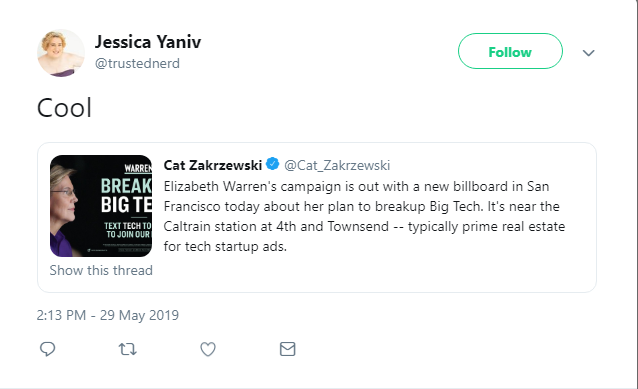Expand the tweet options chevron menu

coord(588,53)
